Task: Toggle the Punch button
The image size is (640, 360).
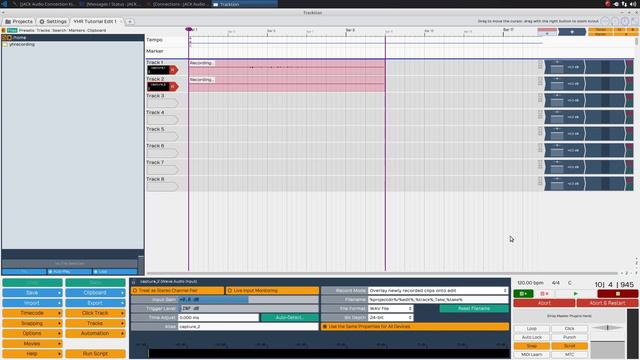Action: 569,337
